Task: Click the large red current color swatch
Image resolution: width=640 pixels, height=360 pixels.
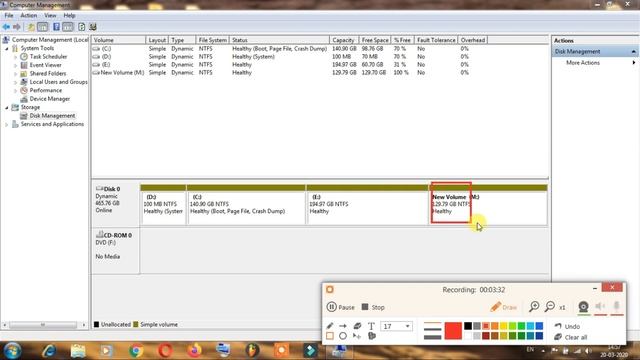Action: coord(453,331)
